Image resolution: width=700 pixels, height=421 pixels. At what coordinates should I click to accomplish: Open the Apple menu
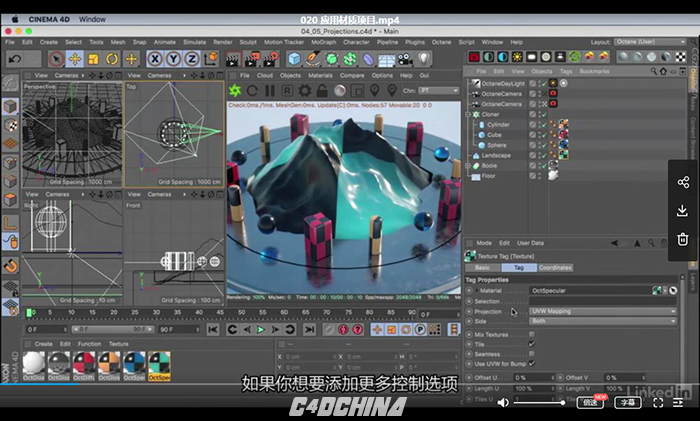coord(15,19)
